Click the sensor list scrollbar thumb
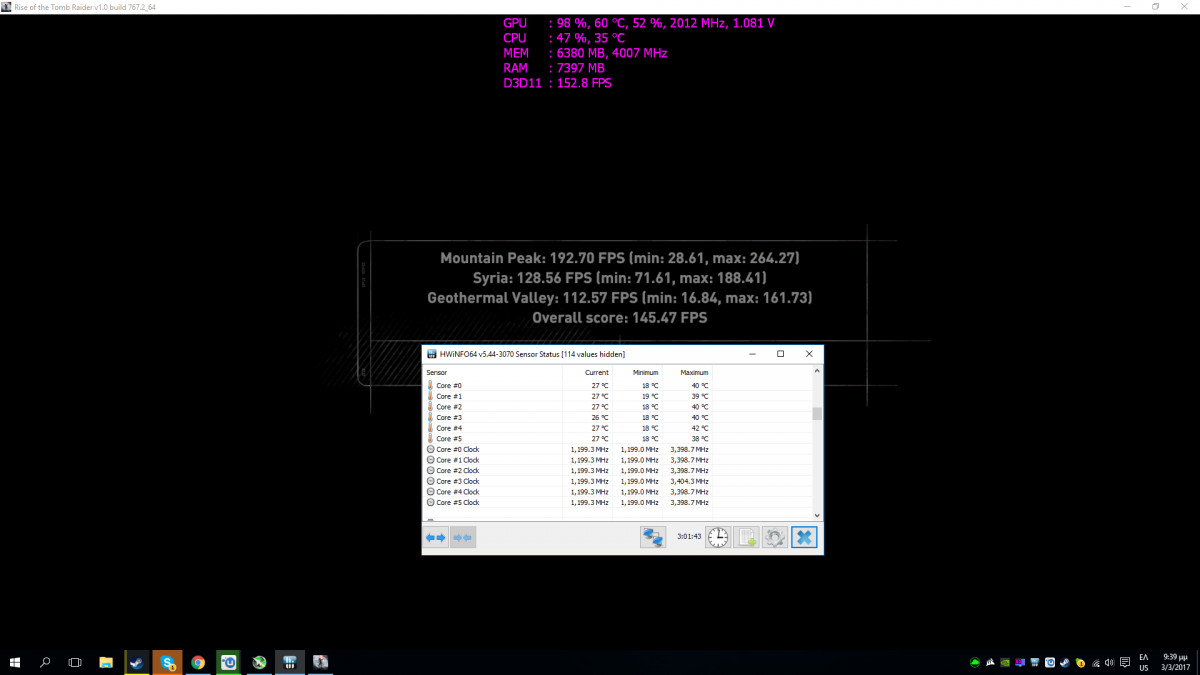 pos(817,413)
